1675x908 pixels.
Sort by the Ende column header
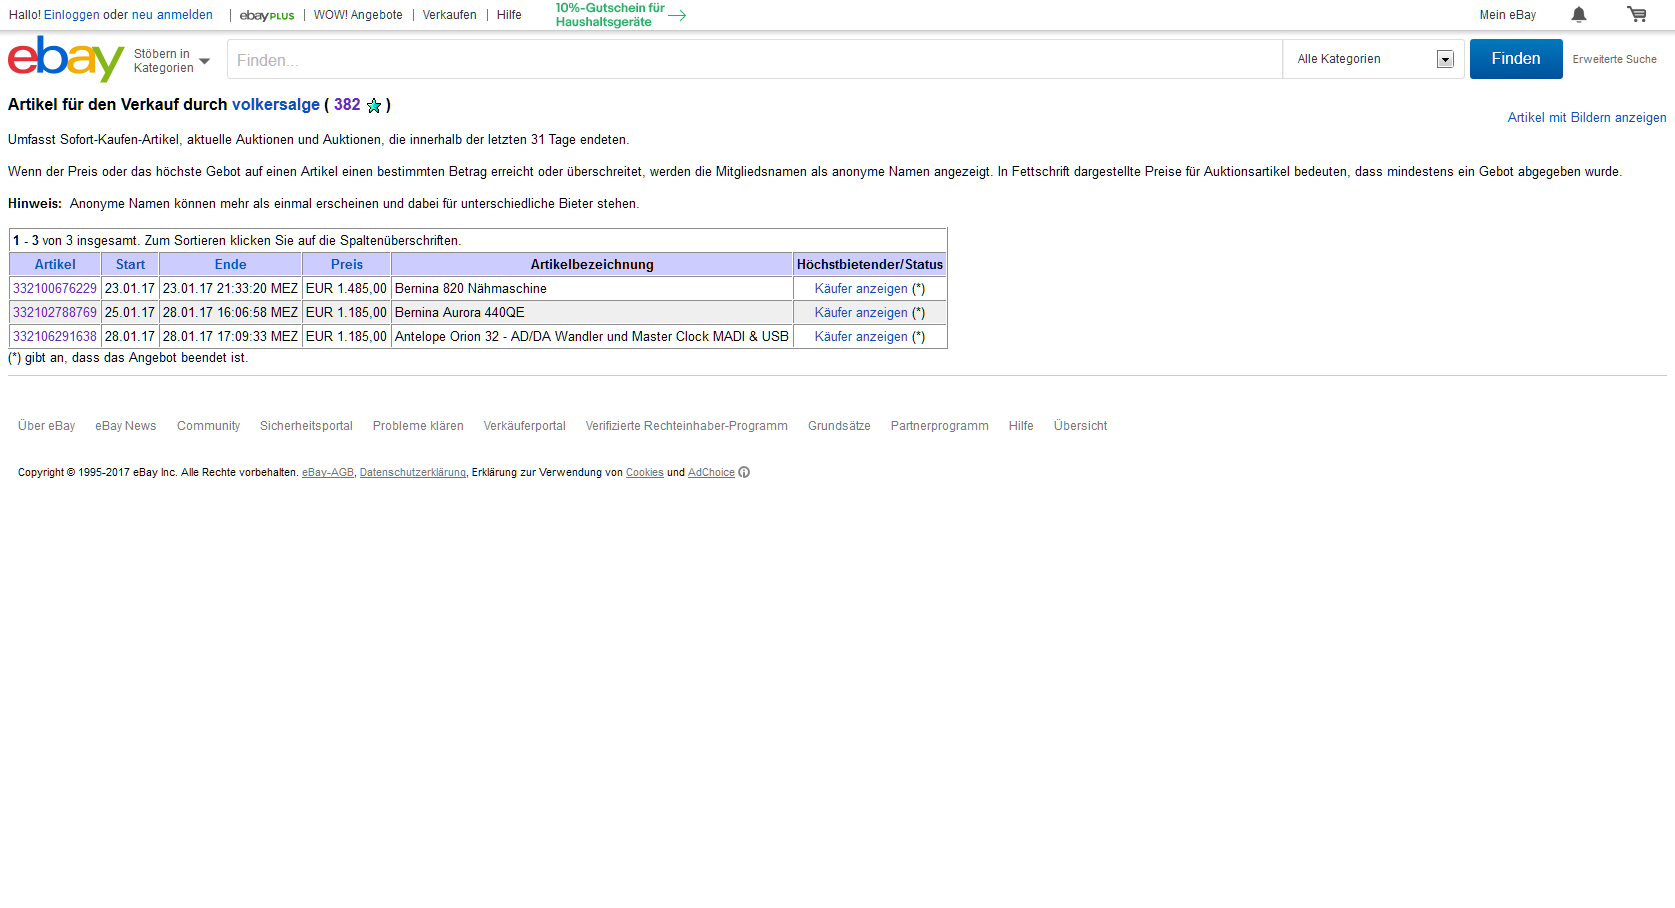[x=230, y=265]
